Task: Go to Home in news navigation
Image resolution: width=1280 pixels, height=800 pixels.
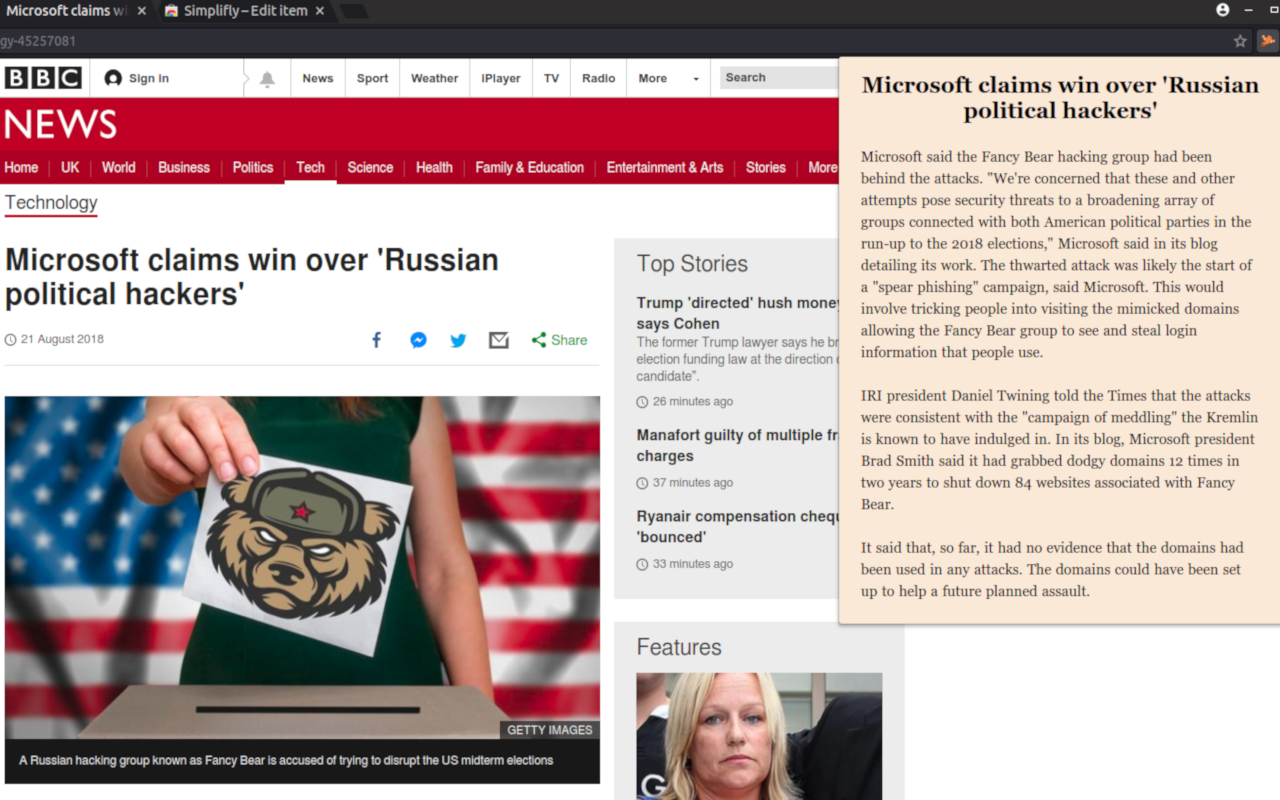Action: [x=21, y=167]
